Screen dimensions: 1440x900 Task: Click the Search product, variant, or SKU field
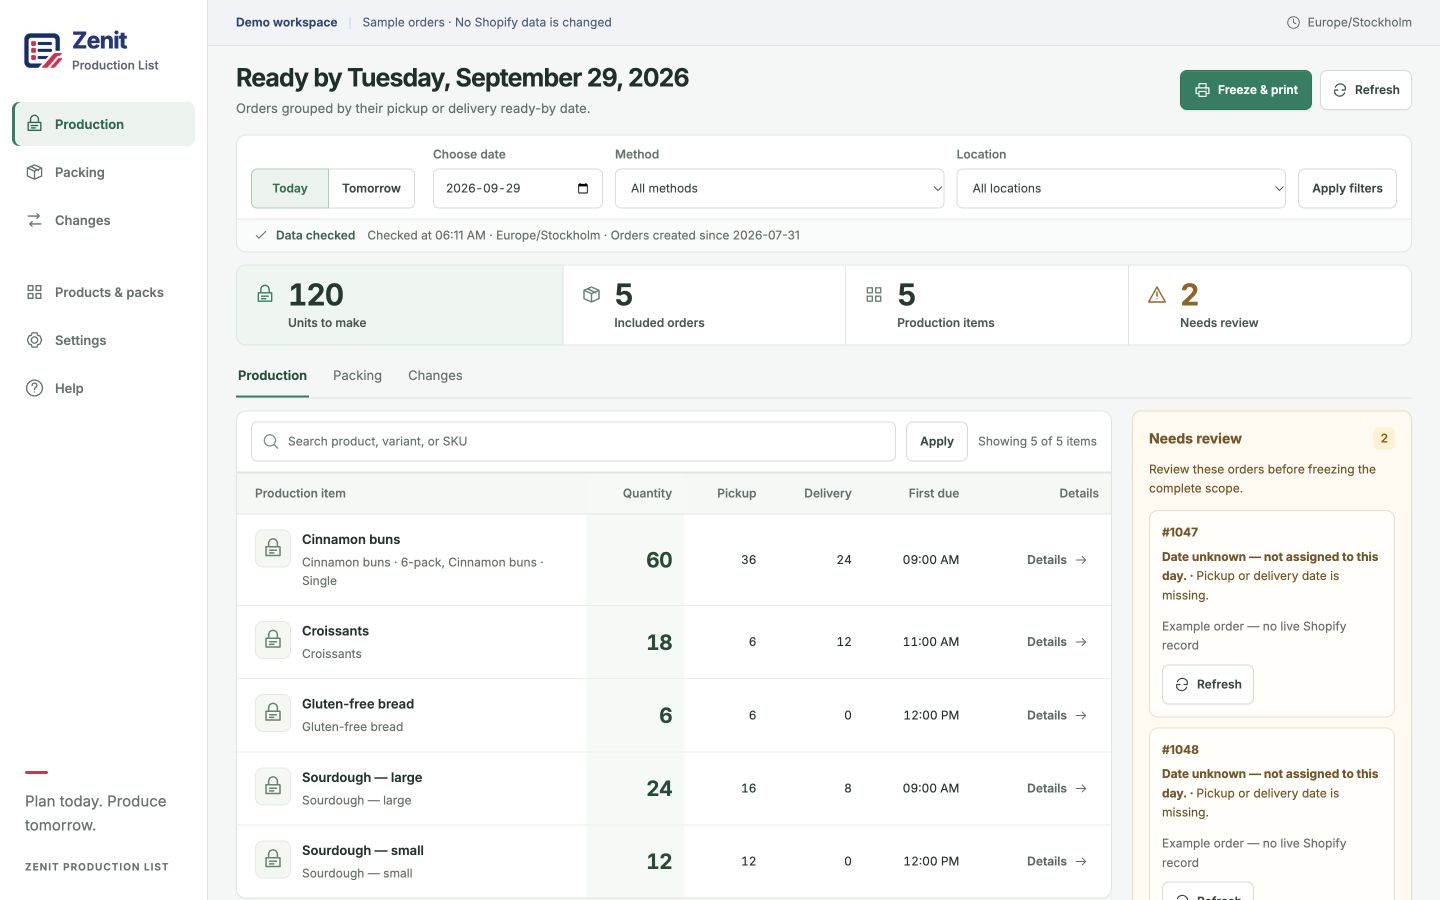[573, 441]
